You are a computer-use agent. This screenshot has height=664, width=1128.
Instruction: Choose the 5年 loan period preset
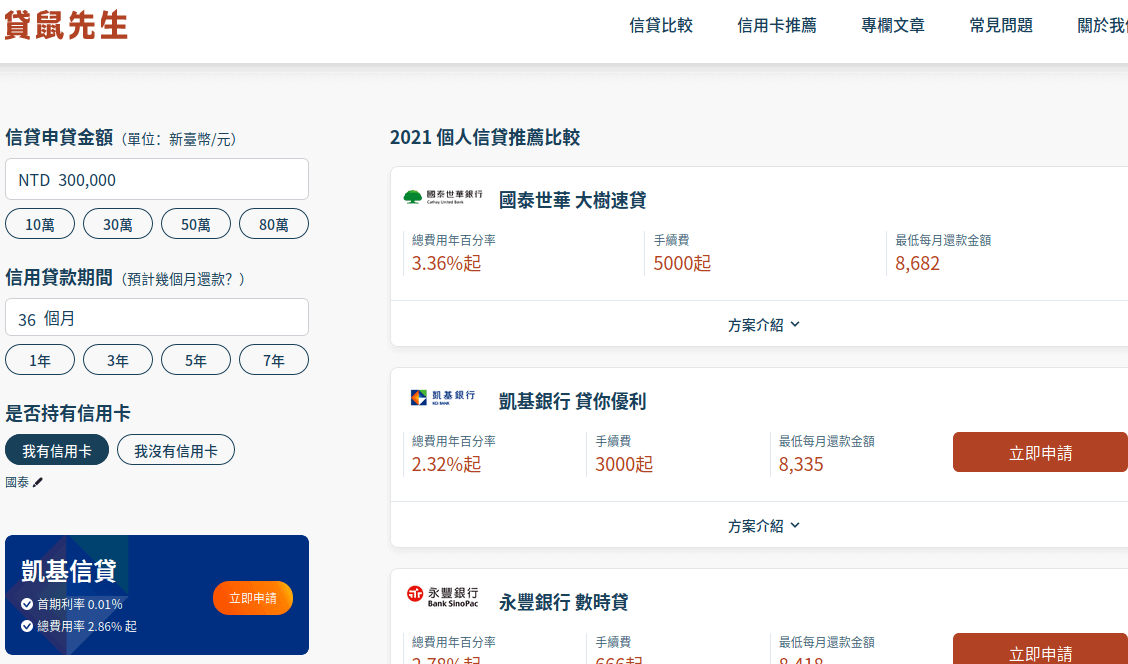click(196, 360)
